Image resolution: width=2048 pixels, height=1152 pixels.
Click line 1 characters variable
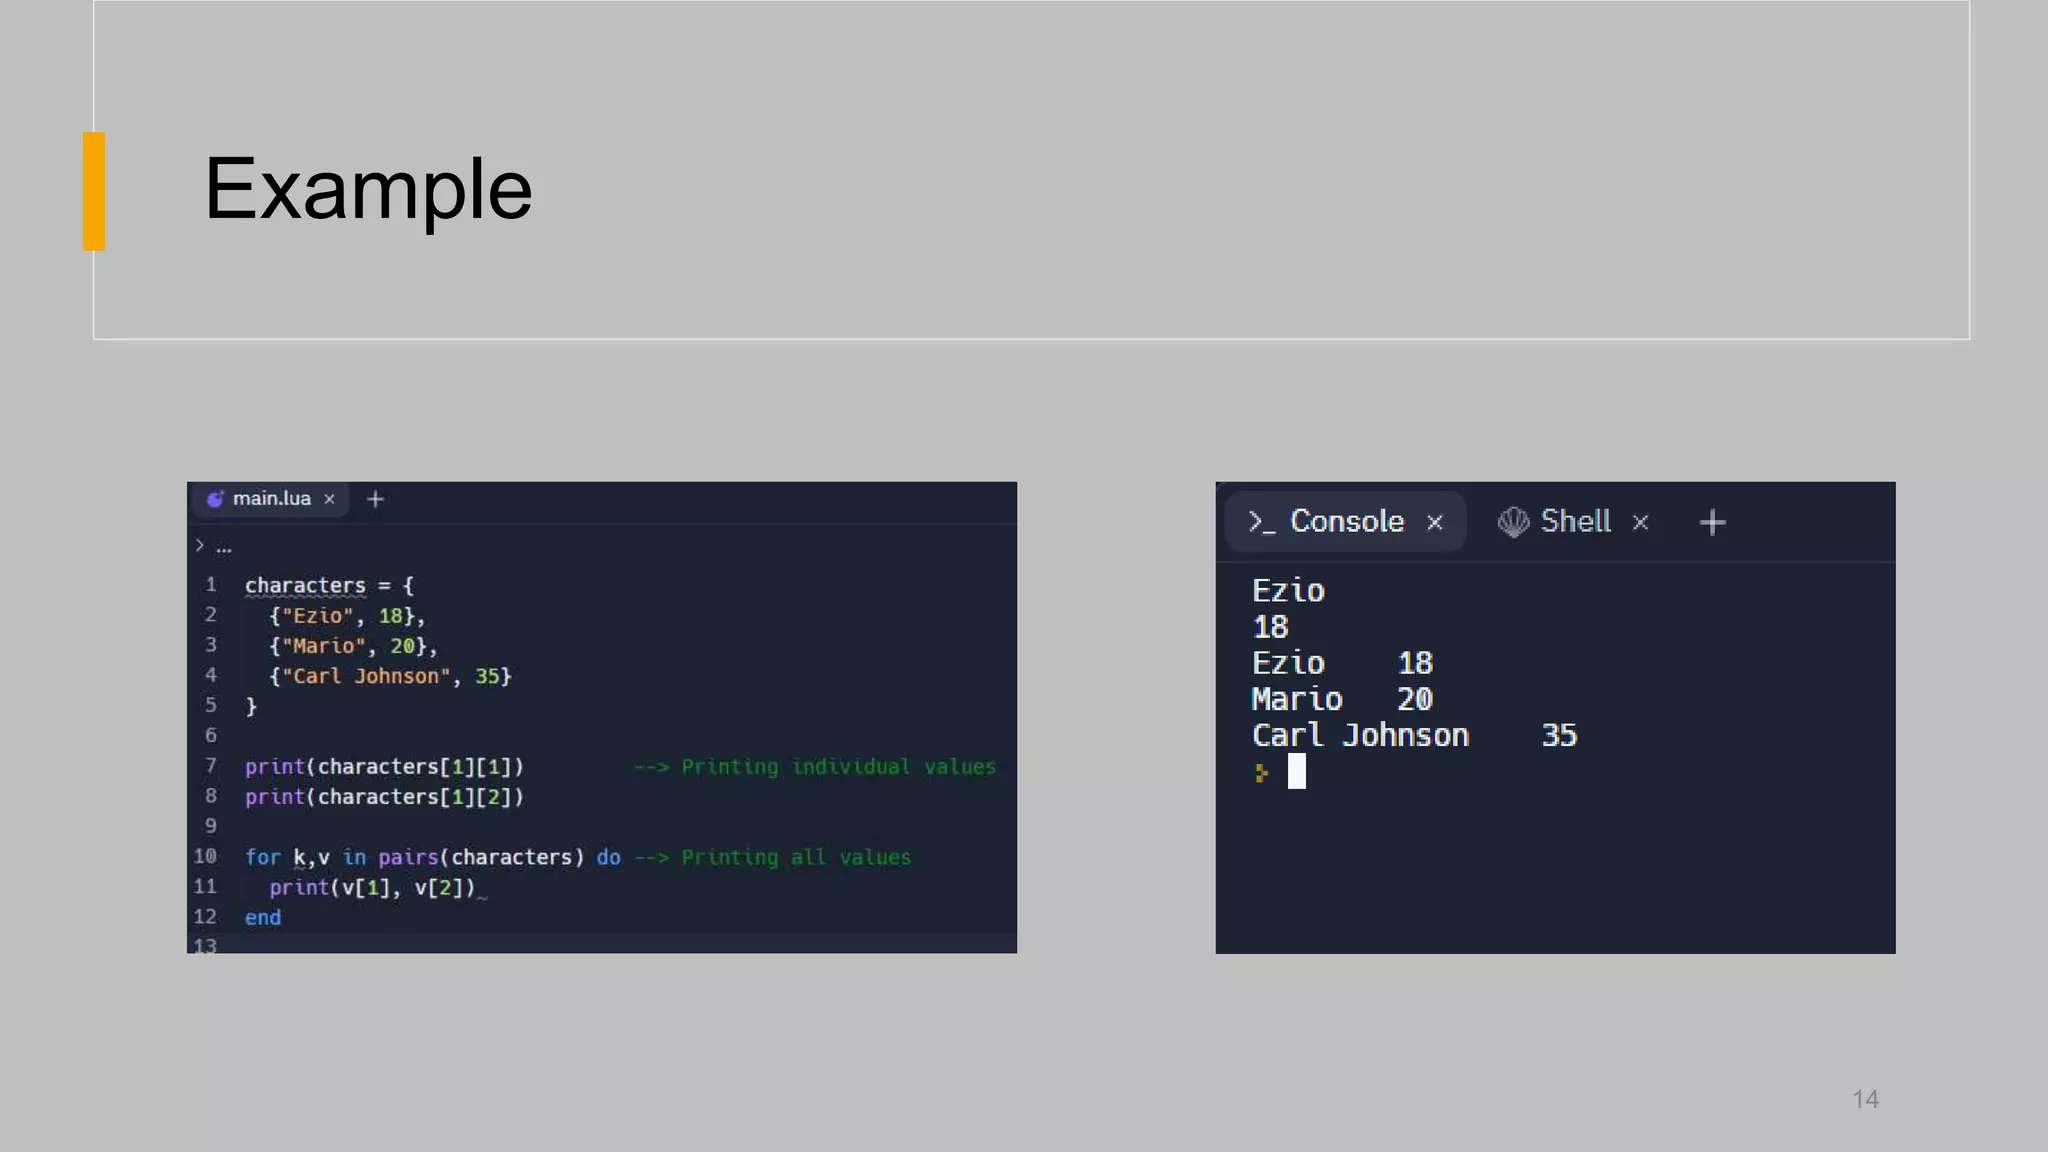[x=305, y=586]
